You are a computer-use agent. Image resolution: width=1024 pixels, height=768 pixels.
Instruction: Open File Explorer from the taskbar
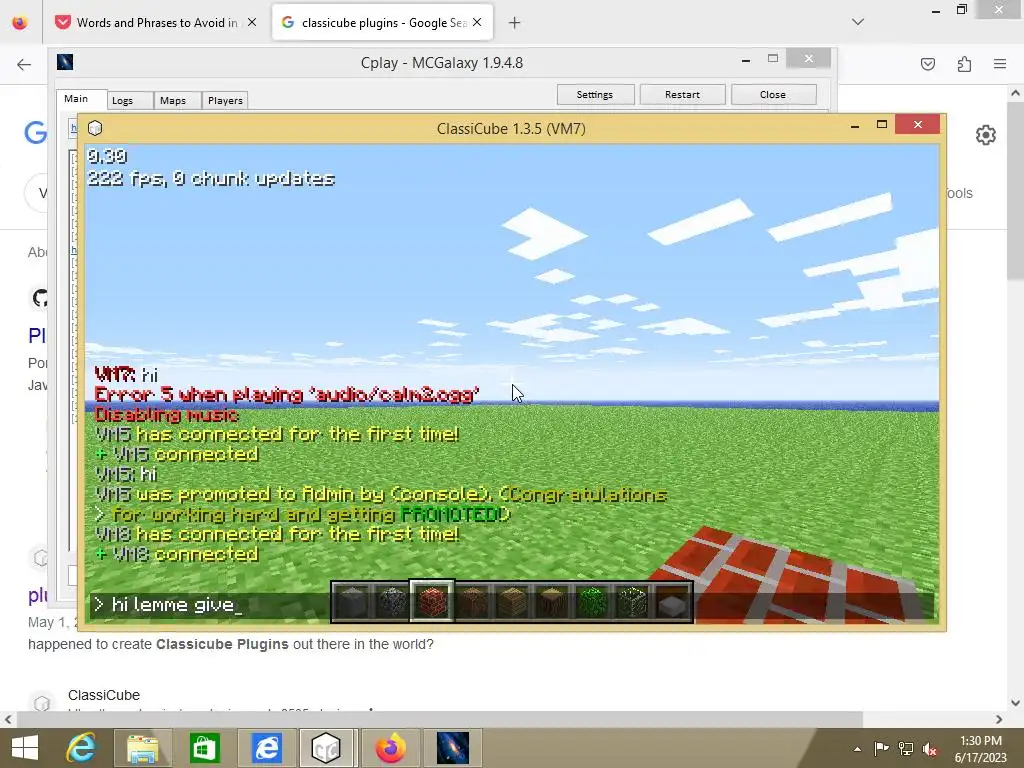[143, 748]
